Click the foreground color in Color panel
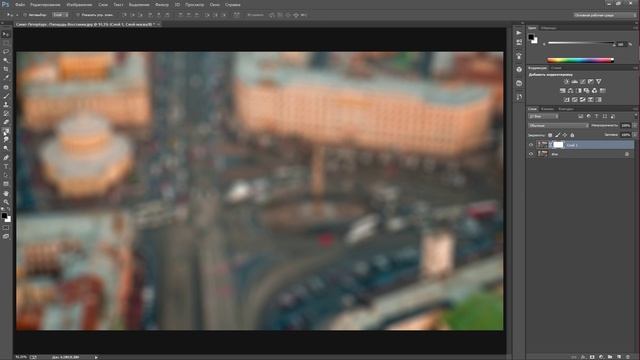Screen dimensions: 640x360 [x=531, y=37]
